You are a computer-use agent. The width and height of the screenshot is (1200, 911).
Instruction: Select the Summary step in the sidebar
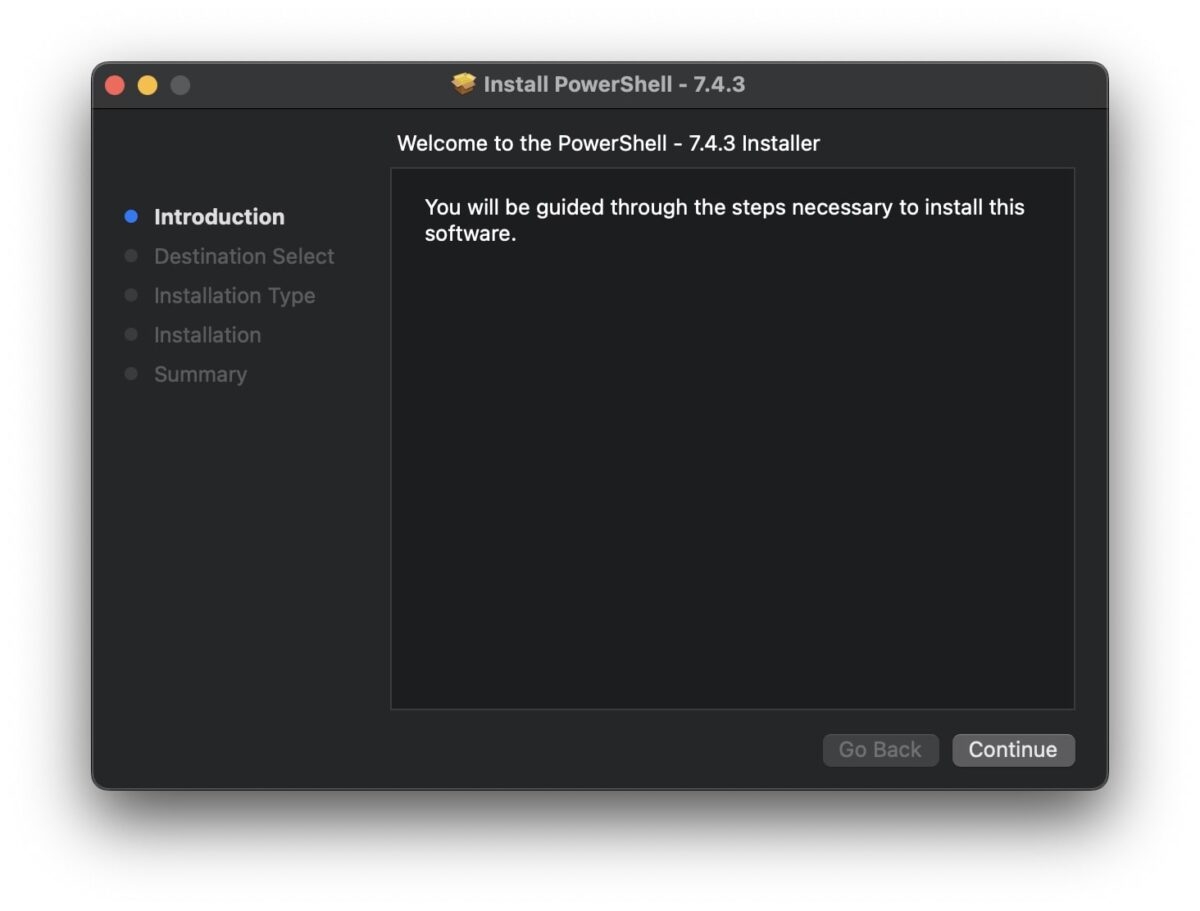[200, 374]
